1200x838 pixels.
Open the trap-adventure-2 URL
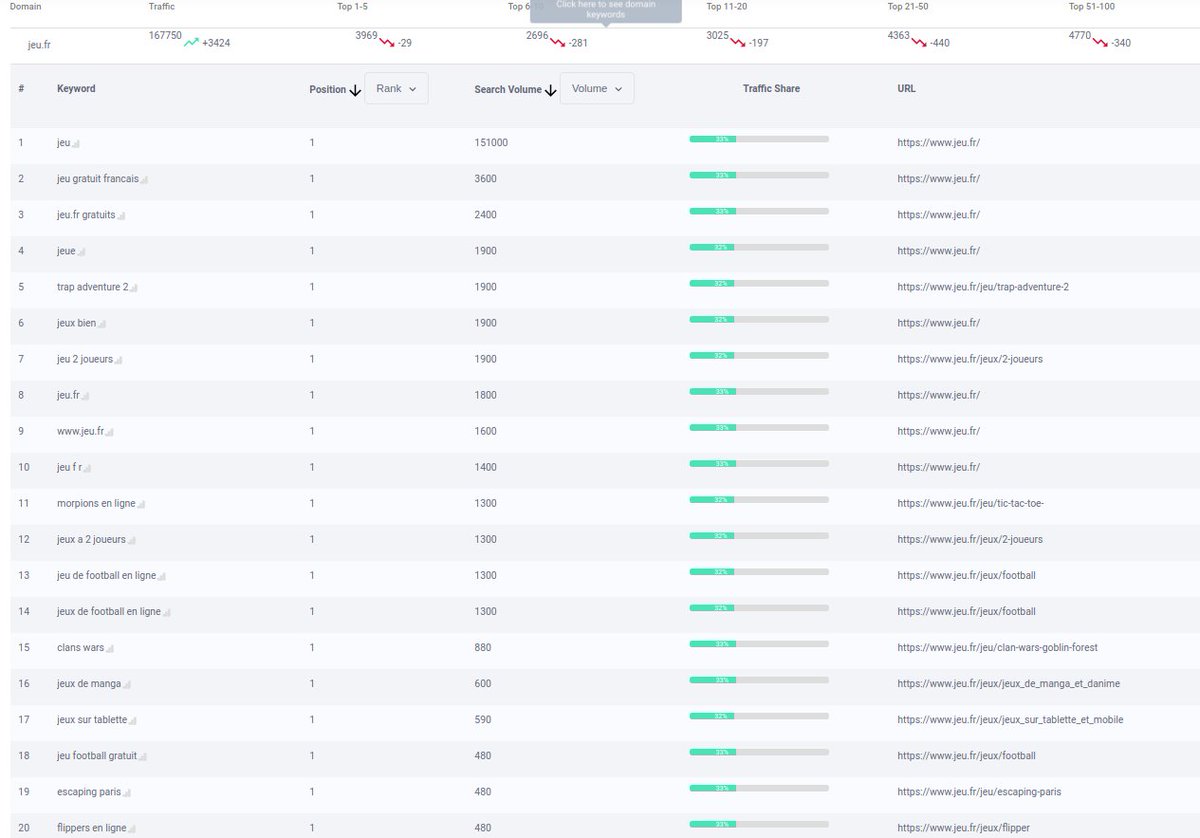(x=983, y=287)
